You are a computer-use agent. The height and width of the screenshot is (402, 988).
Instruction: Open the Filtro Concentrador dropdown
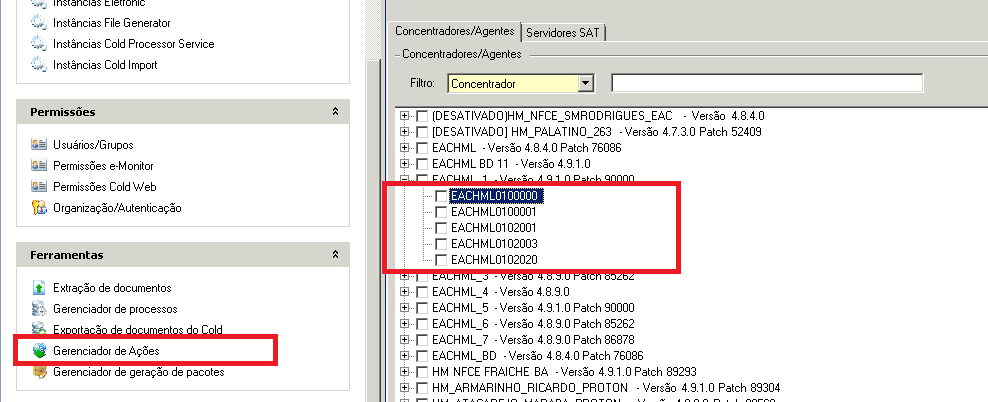586,83
